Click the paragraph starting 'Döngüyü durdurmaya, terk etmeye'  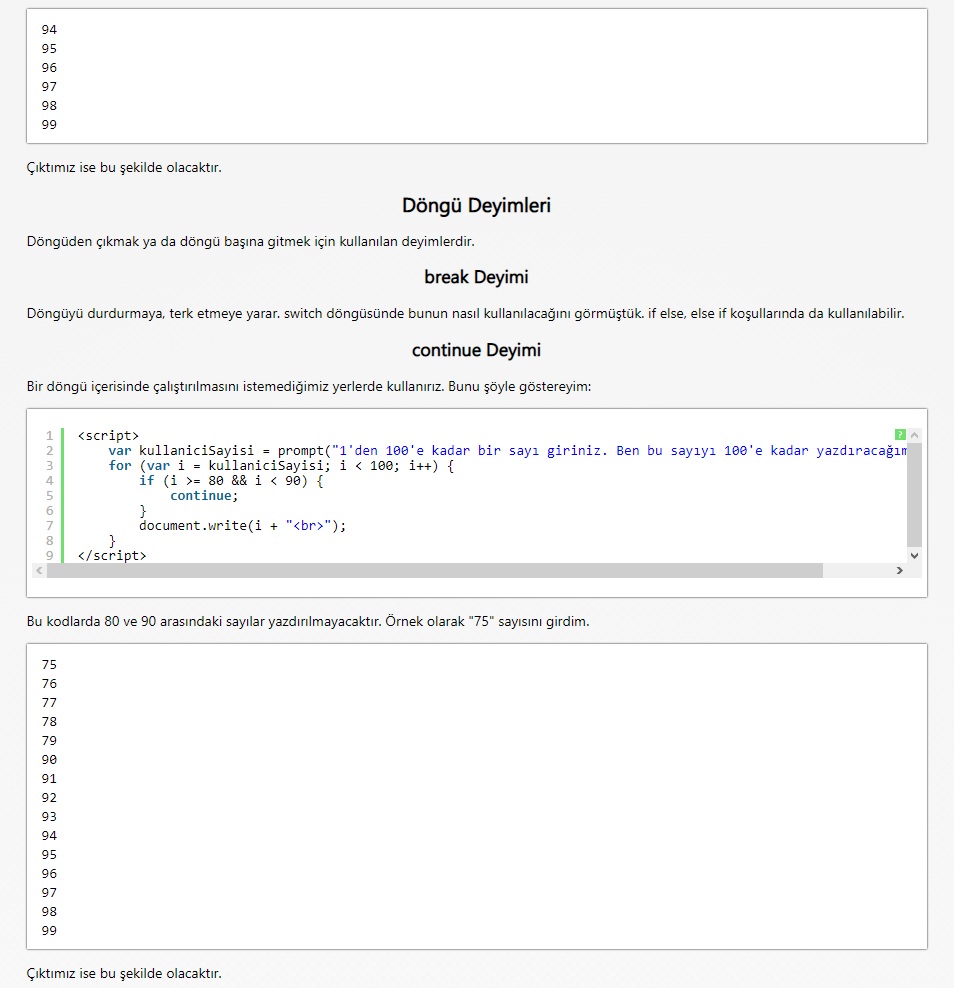click(465, 313)
